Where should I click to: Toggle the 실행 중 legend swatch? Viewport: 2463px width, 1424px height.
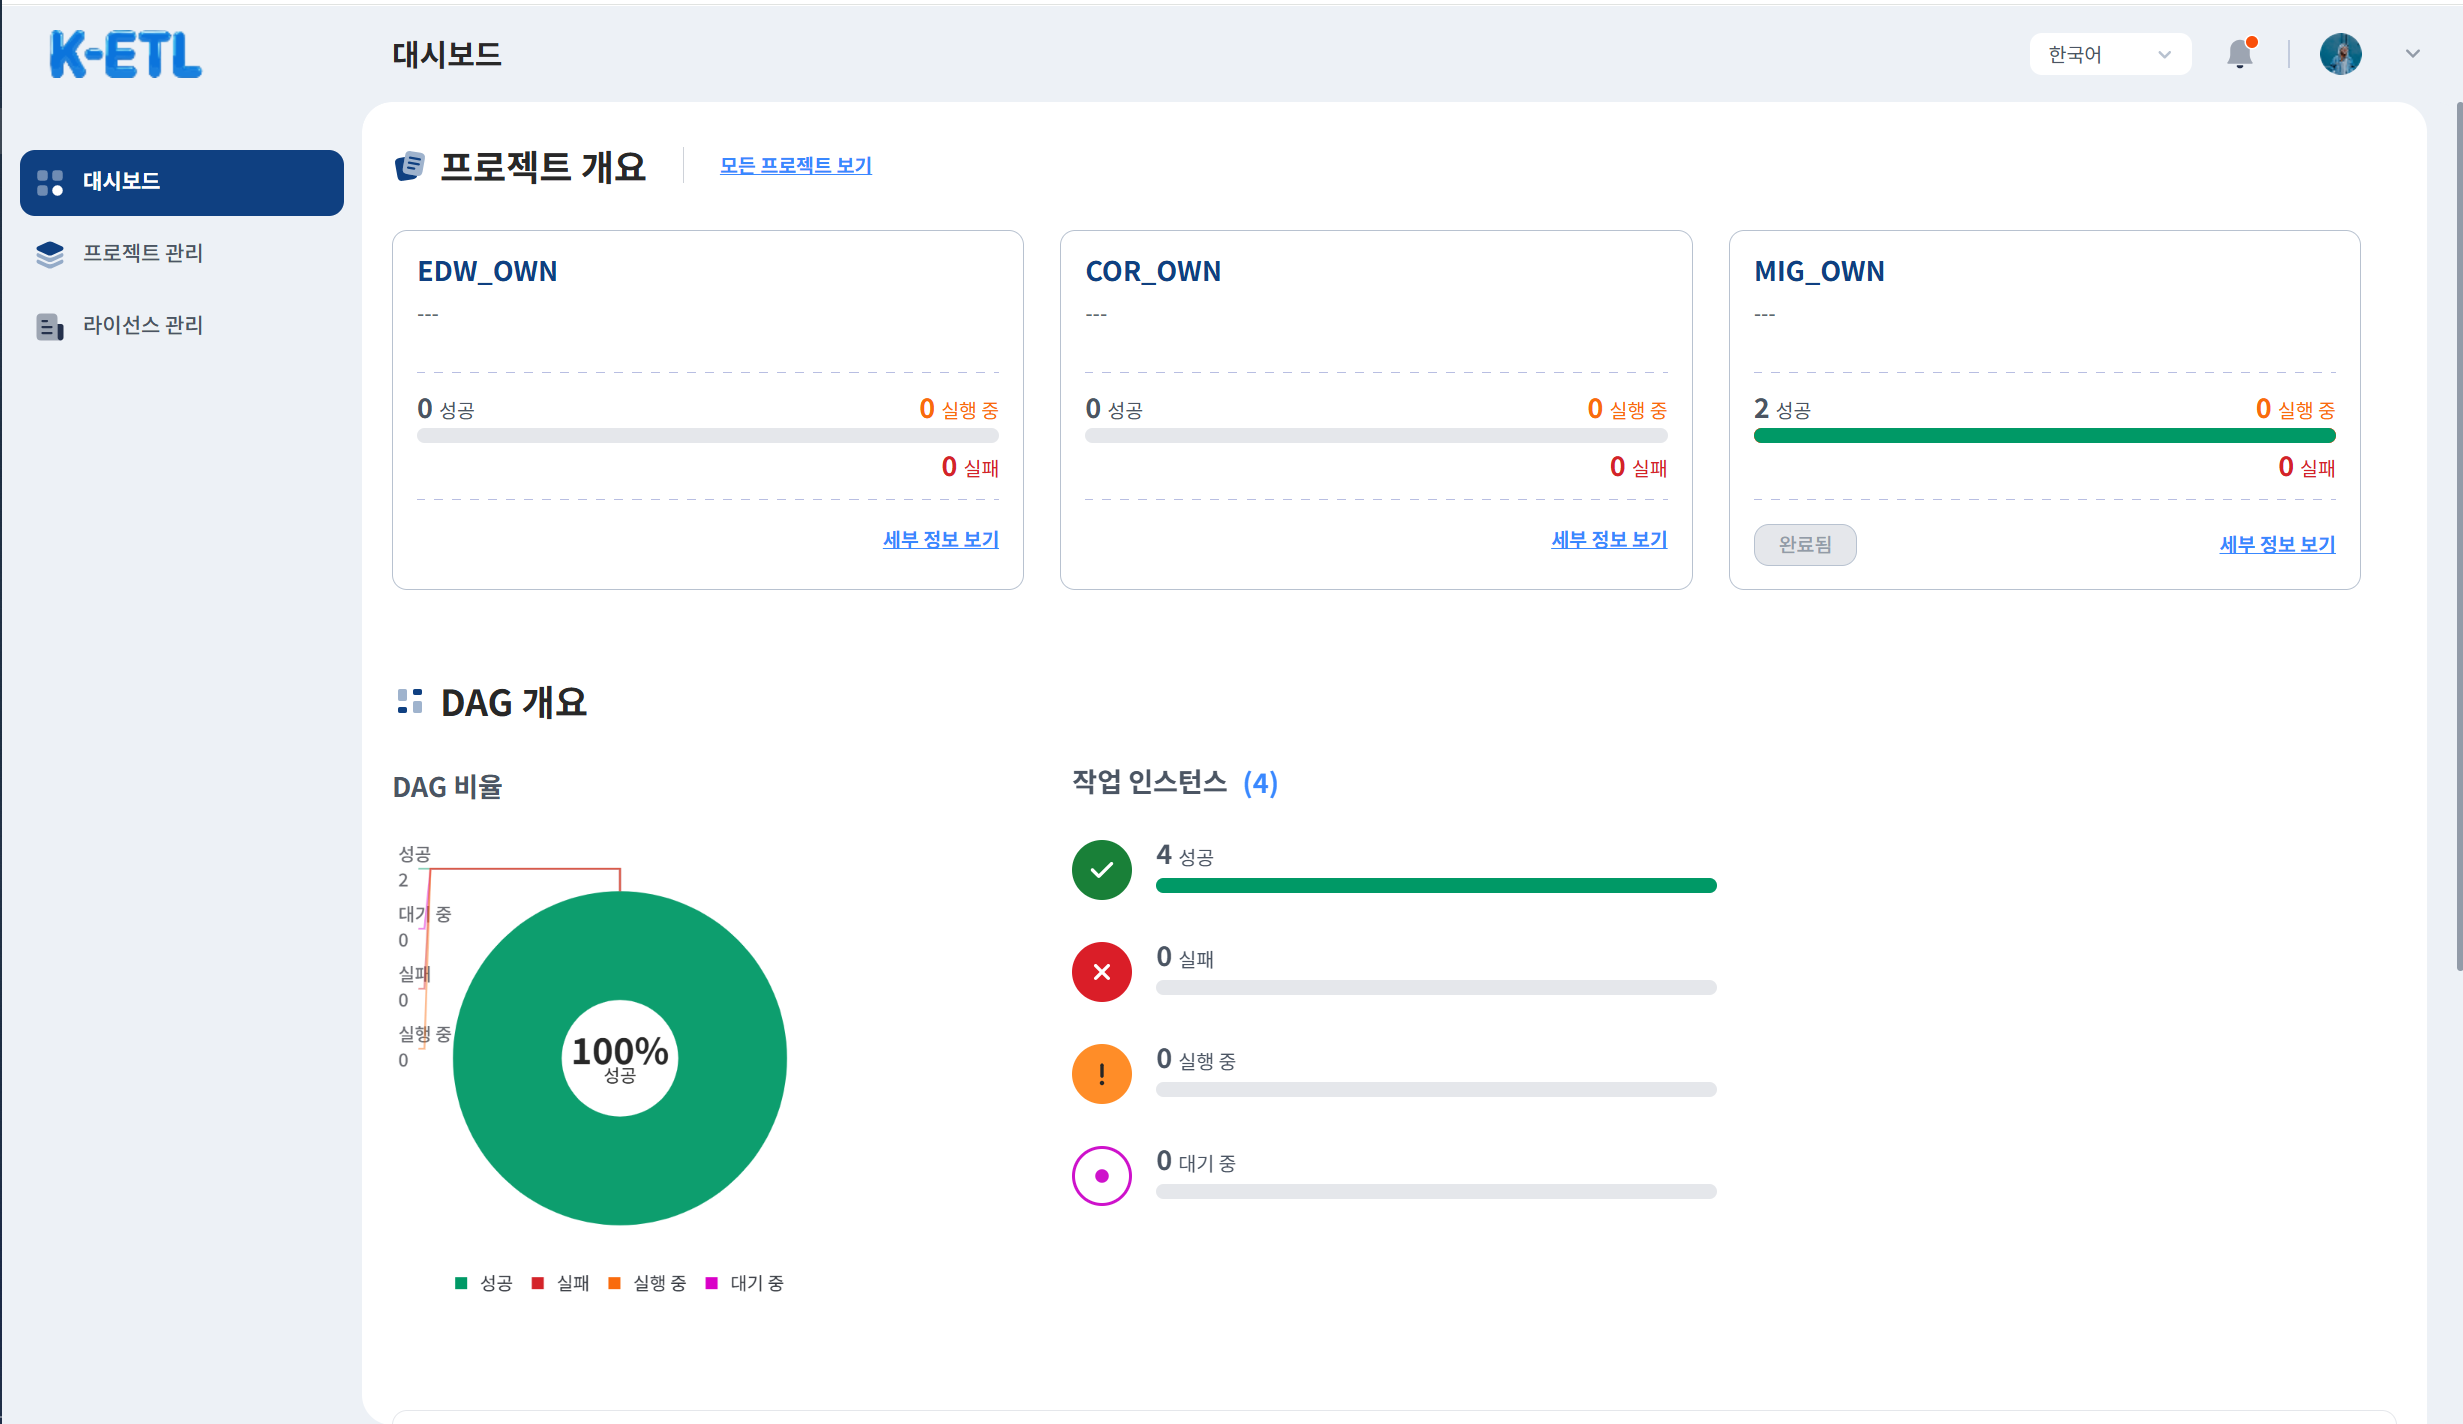615,1283
